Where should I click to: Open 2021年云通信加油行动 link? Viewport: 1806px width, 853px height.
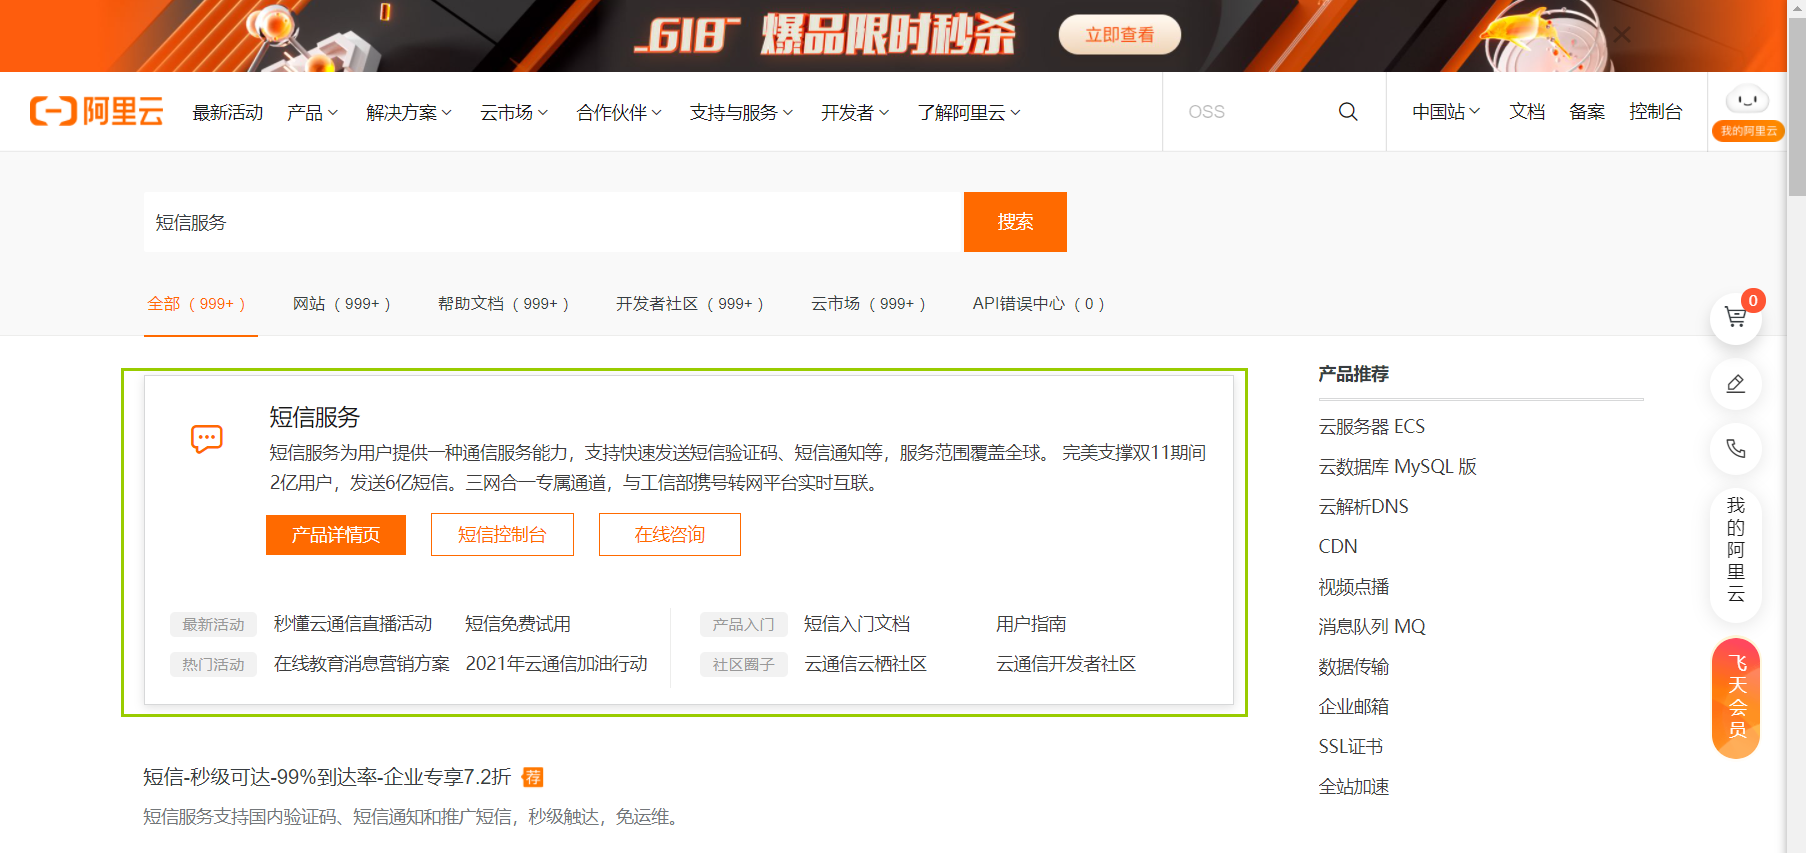pos(557,664)
